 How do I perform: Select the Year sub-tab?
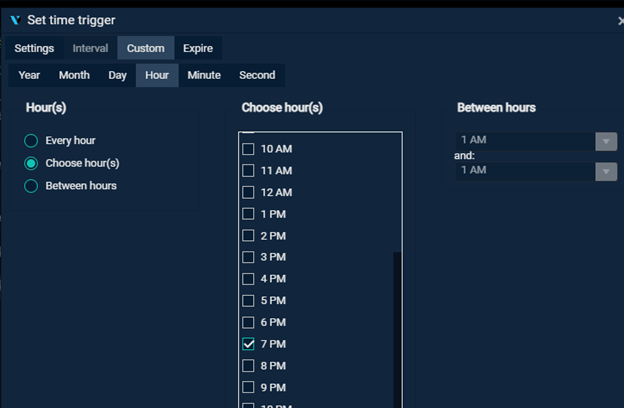[29, 75]
